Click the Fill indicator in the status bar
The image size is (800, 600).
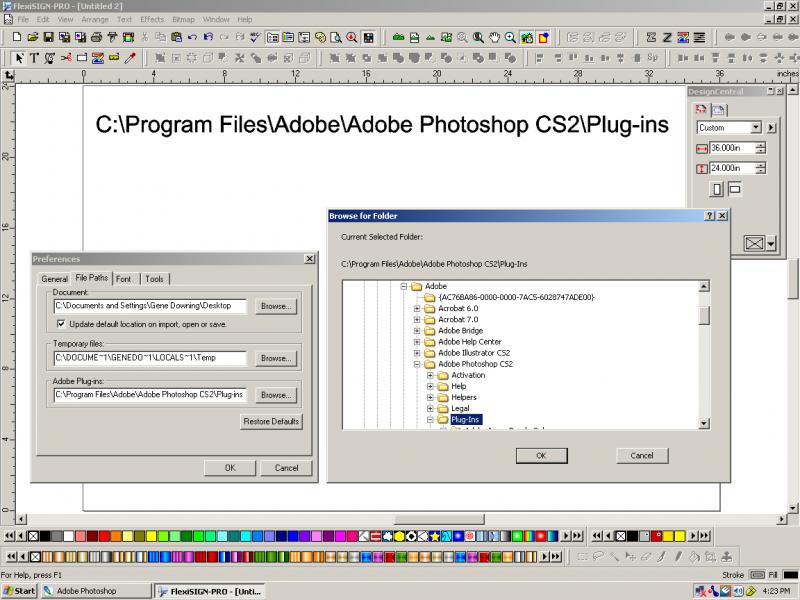pyautogui.click(x=791, y=575)
